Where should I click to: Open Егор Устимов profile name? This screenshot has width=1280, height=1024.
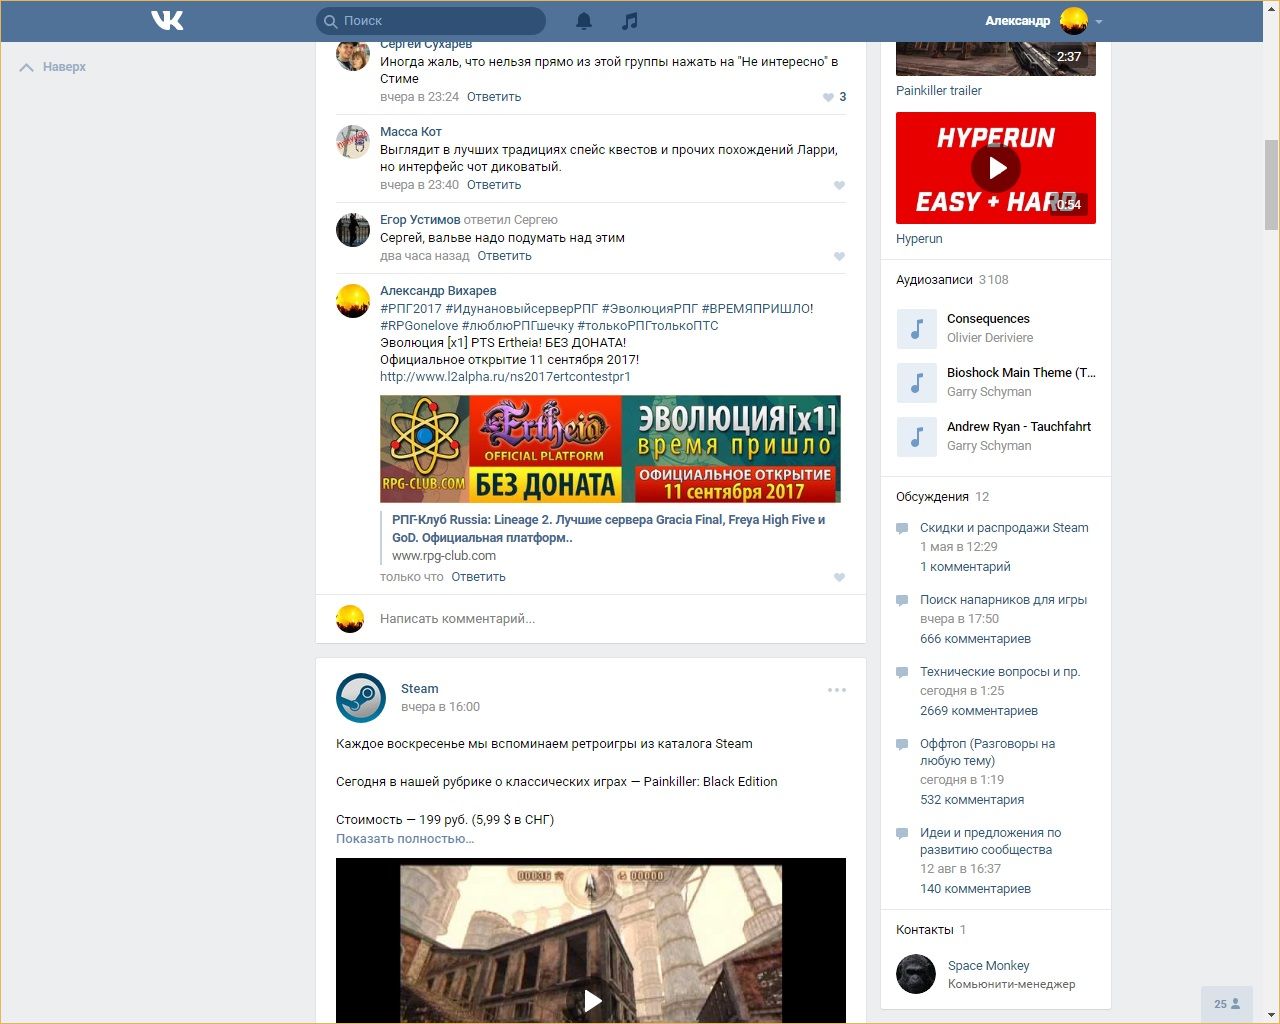pos(420,220)
